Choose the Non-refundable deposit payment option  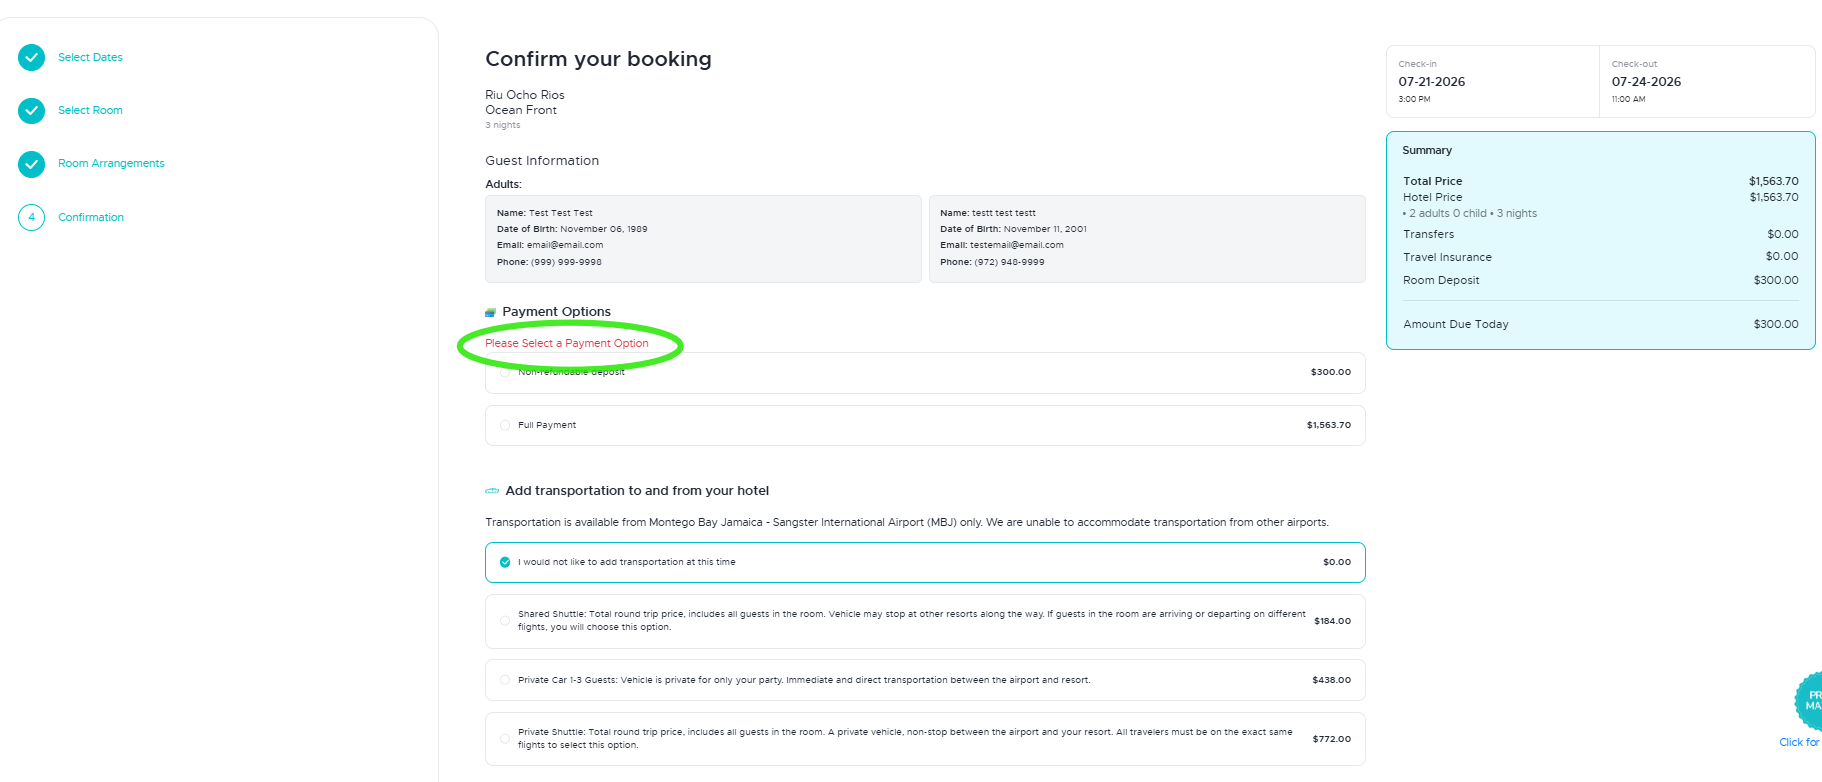tap(505, 373)
